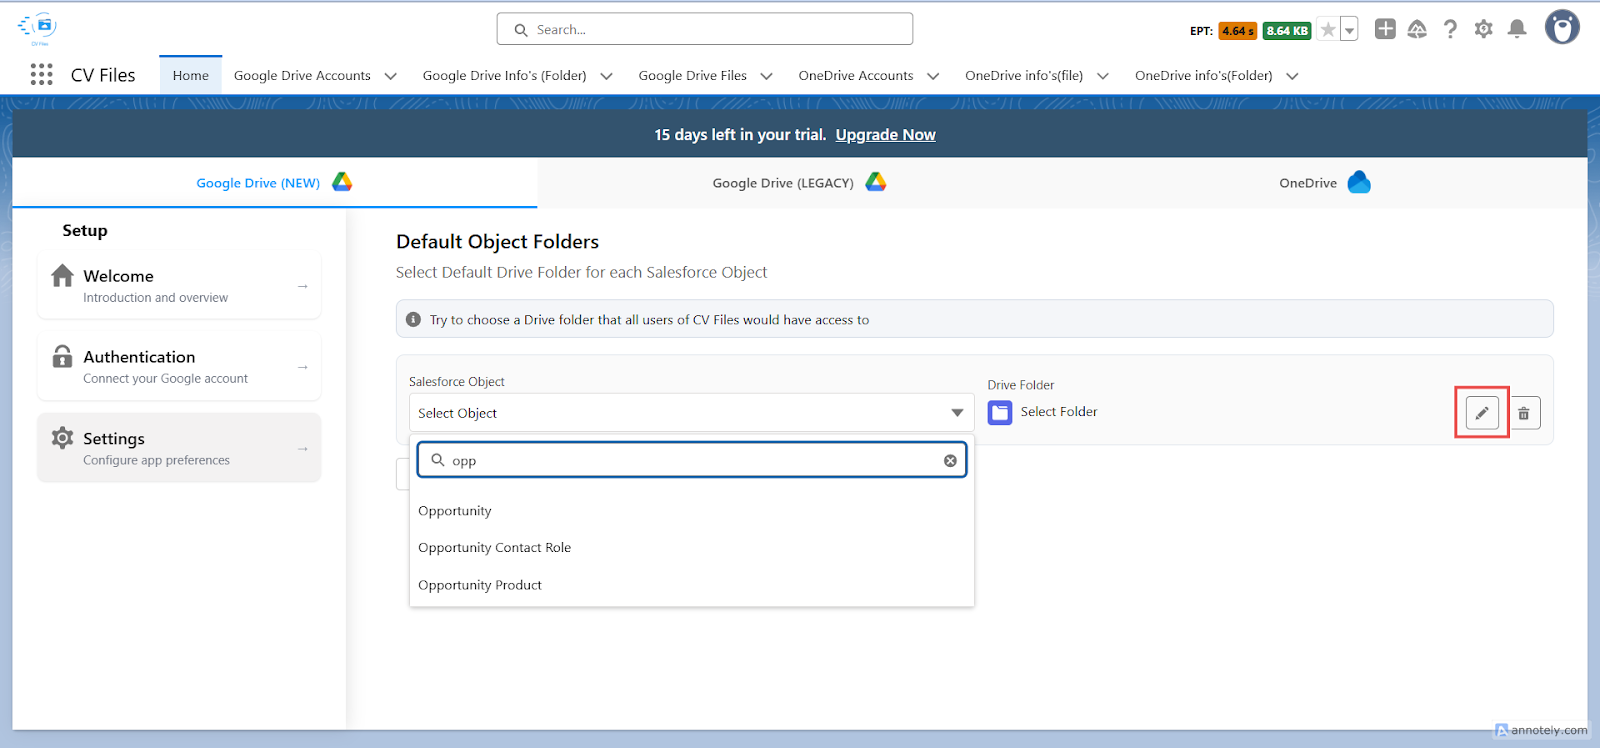Click the Upgrade Now link

(x=885, y=134)
